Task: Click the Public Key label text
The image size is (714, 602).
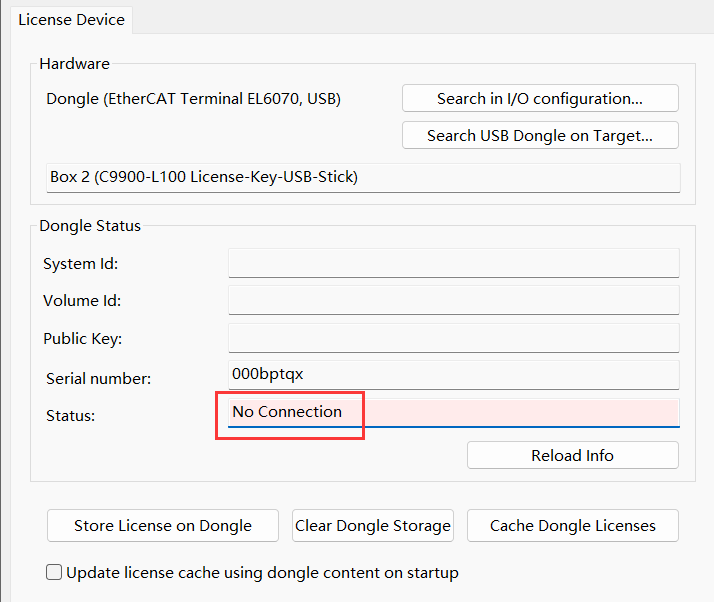Action: point(82,339)
